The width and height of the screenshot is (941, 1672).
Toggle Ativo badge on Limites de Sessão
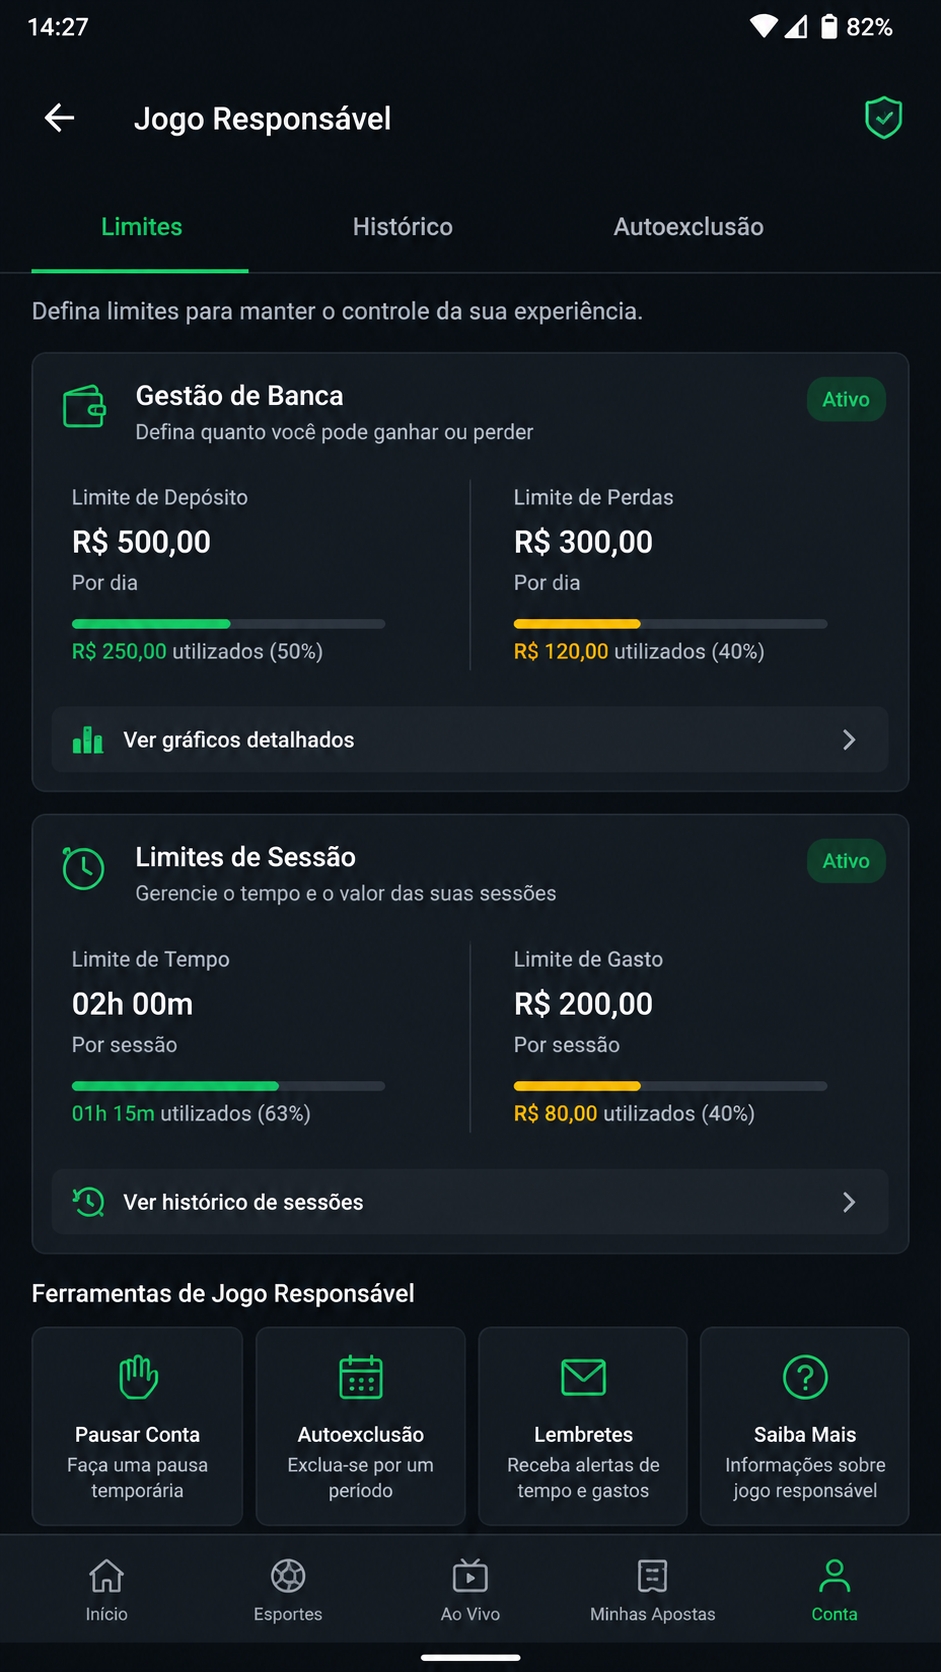click(846, 861)
